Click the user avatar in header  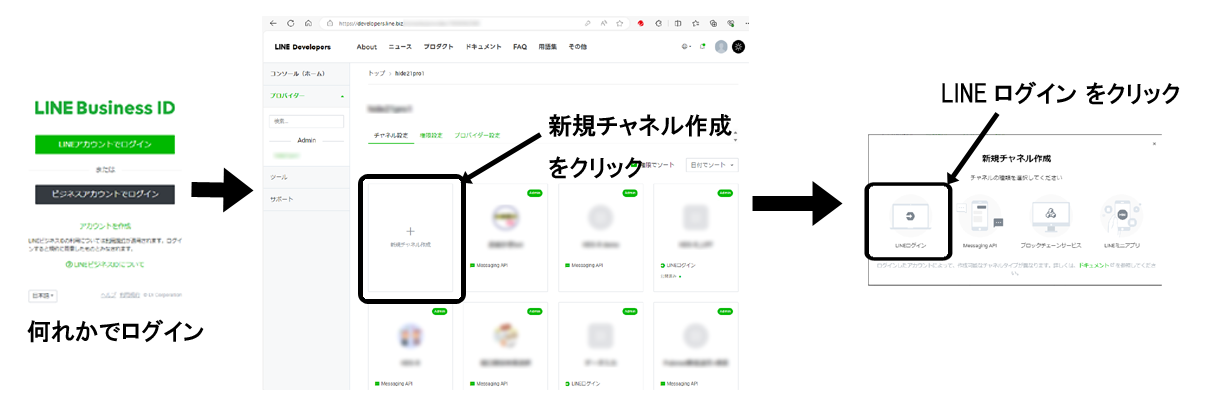point(721,46)
